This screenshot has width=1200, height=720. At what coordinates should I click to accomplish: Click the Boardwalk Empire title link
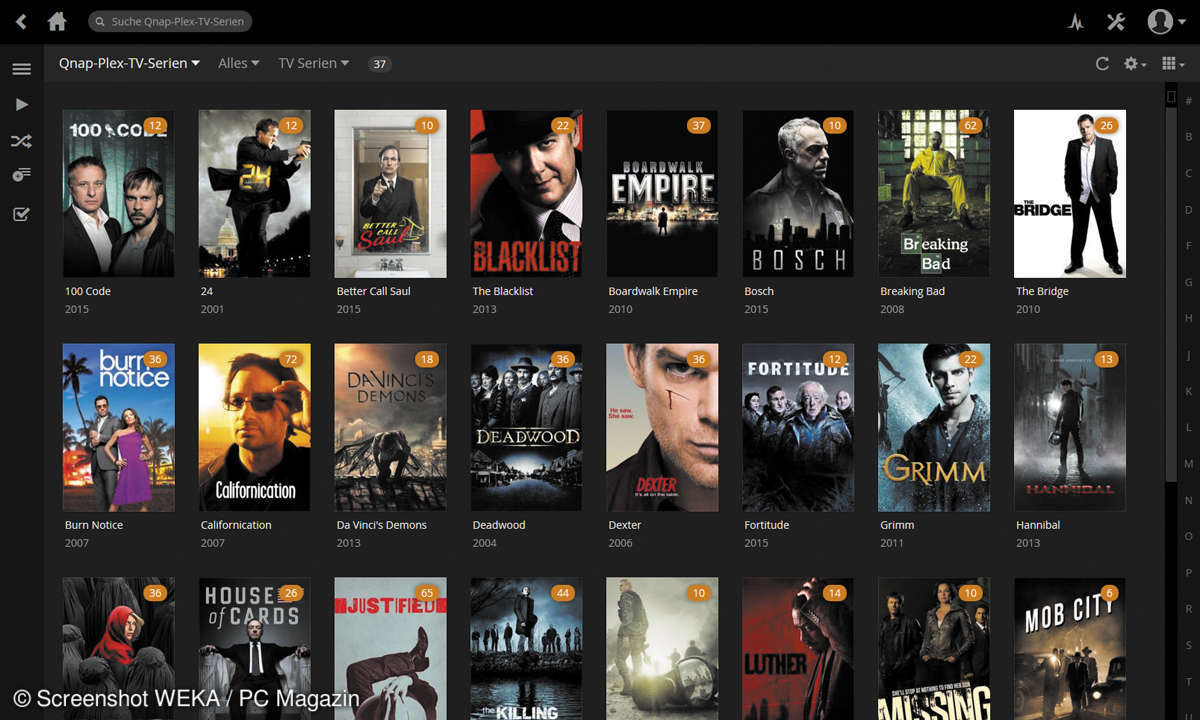pyautogui.click(x=653, y=291)
